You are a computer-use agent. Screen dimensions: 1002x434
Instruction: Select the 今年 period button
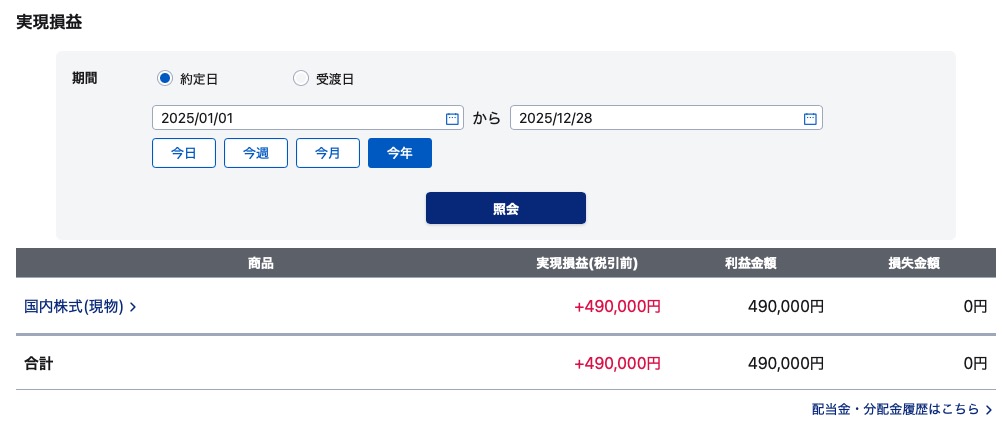pyautogui.click(x=400, y=153)
